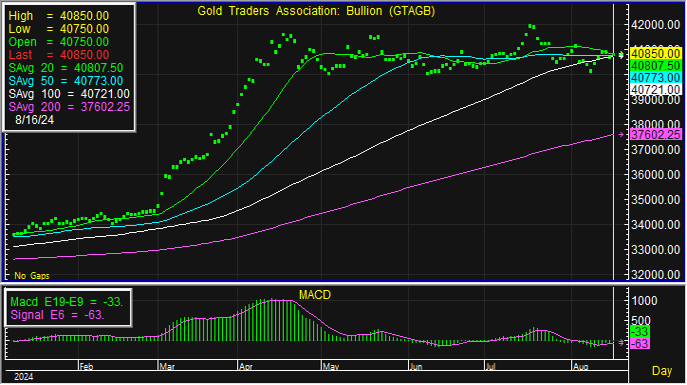Click the chart title Gold Traders Association Bullion
687x385 pixels.
pos(316,11)
